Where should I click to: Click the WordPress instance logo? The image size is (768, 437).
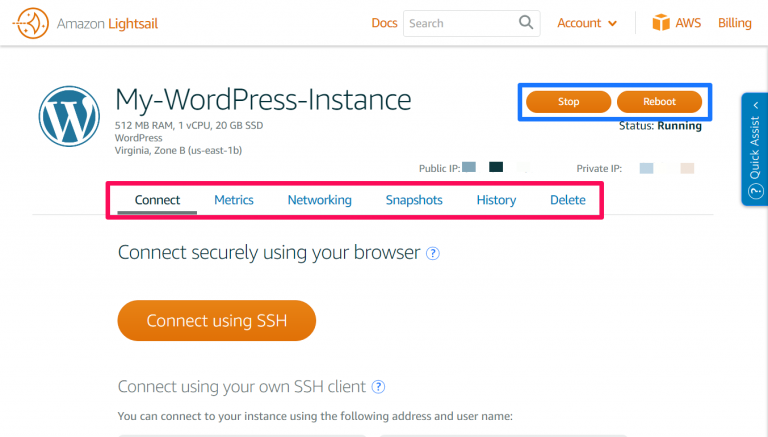(69, 116)
